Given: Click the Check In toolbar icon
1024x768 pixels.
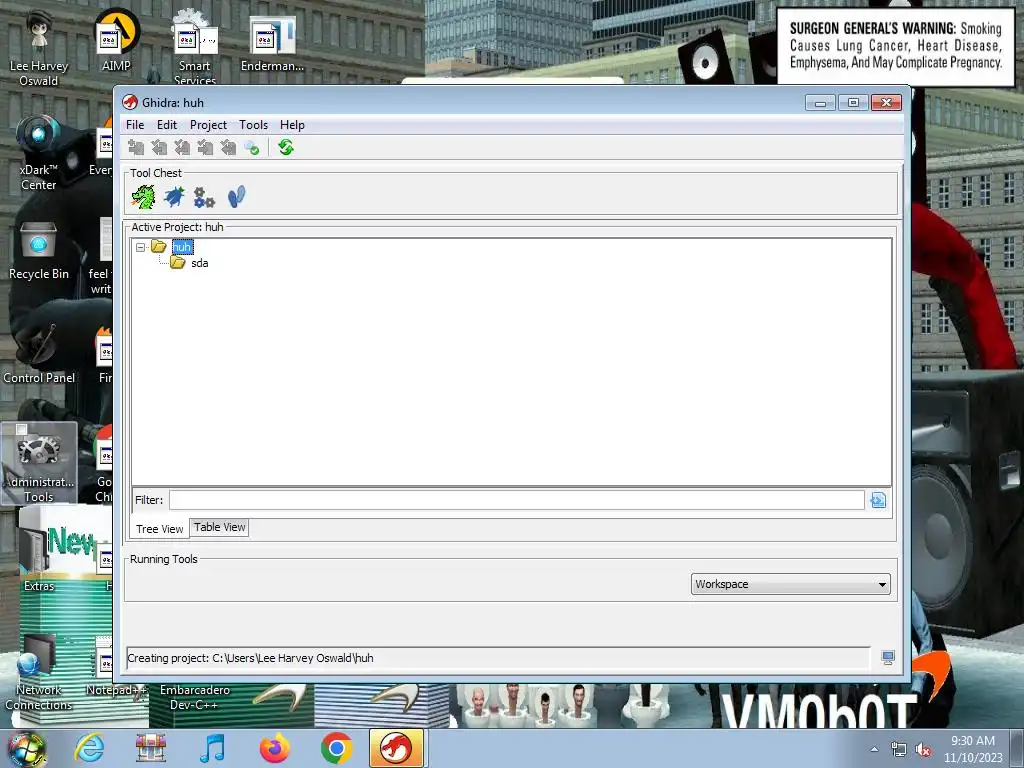Looking at the screenshot, I should (205, 148).
